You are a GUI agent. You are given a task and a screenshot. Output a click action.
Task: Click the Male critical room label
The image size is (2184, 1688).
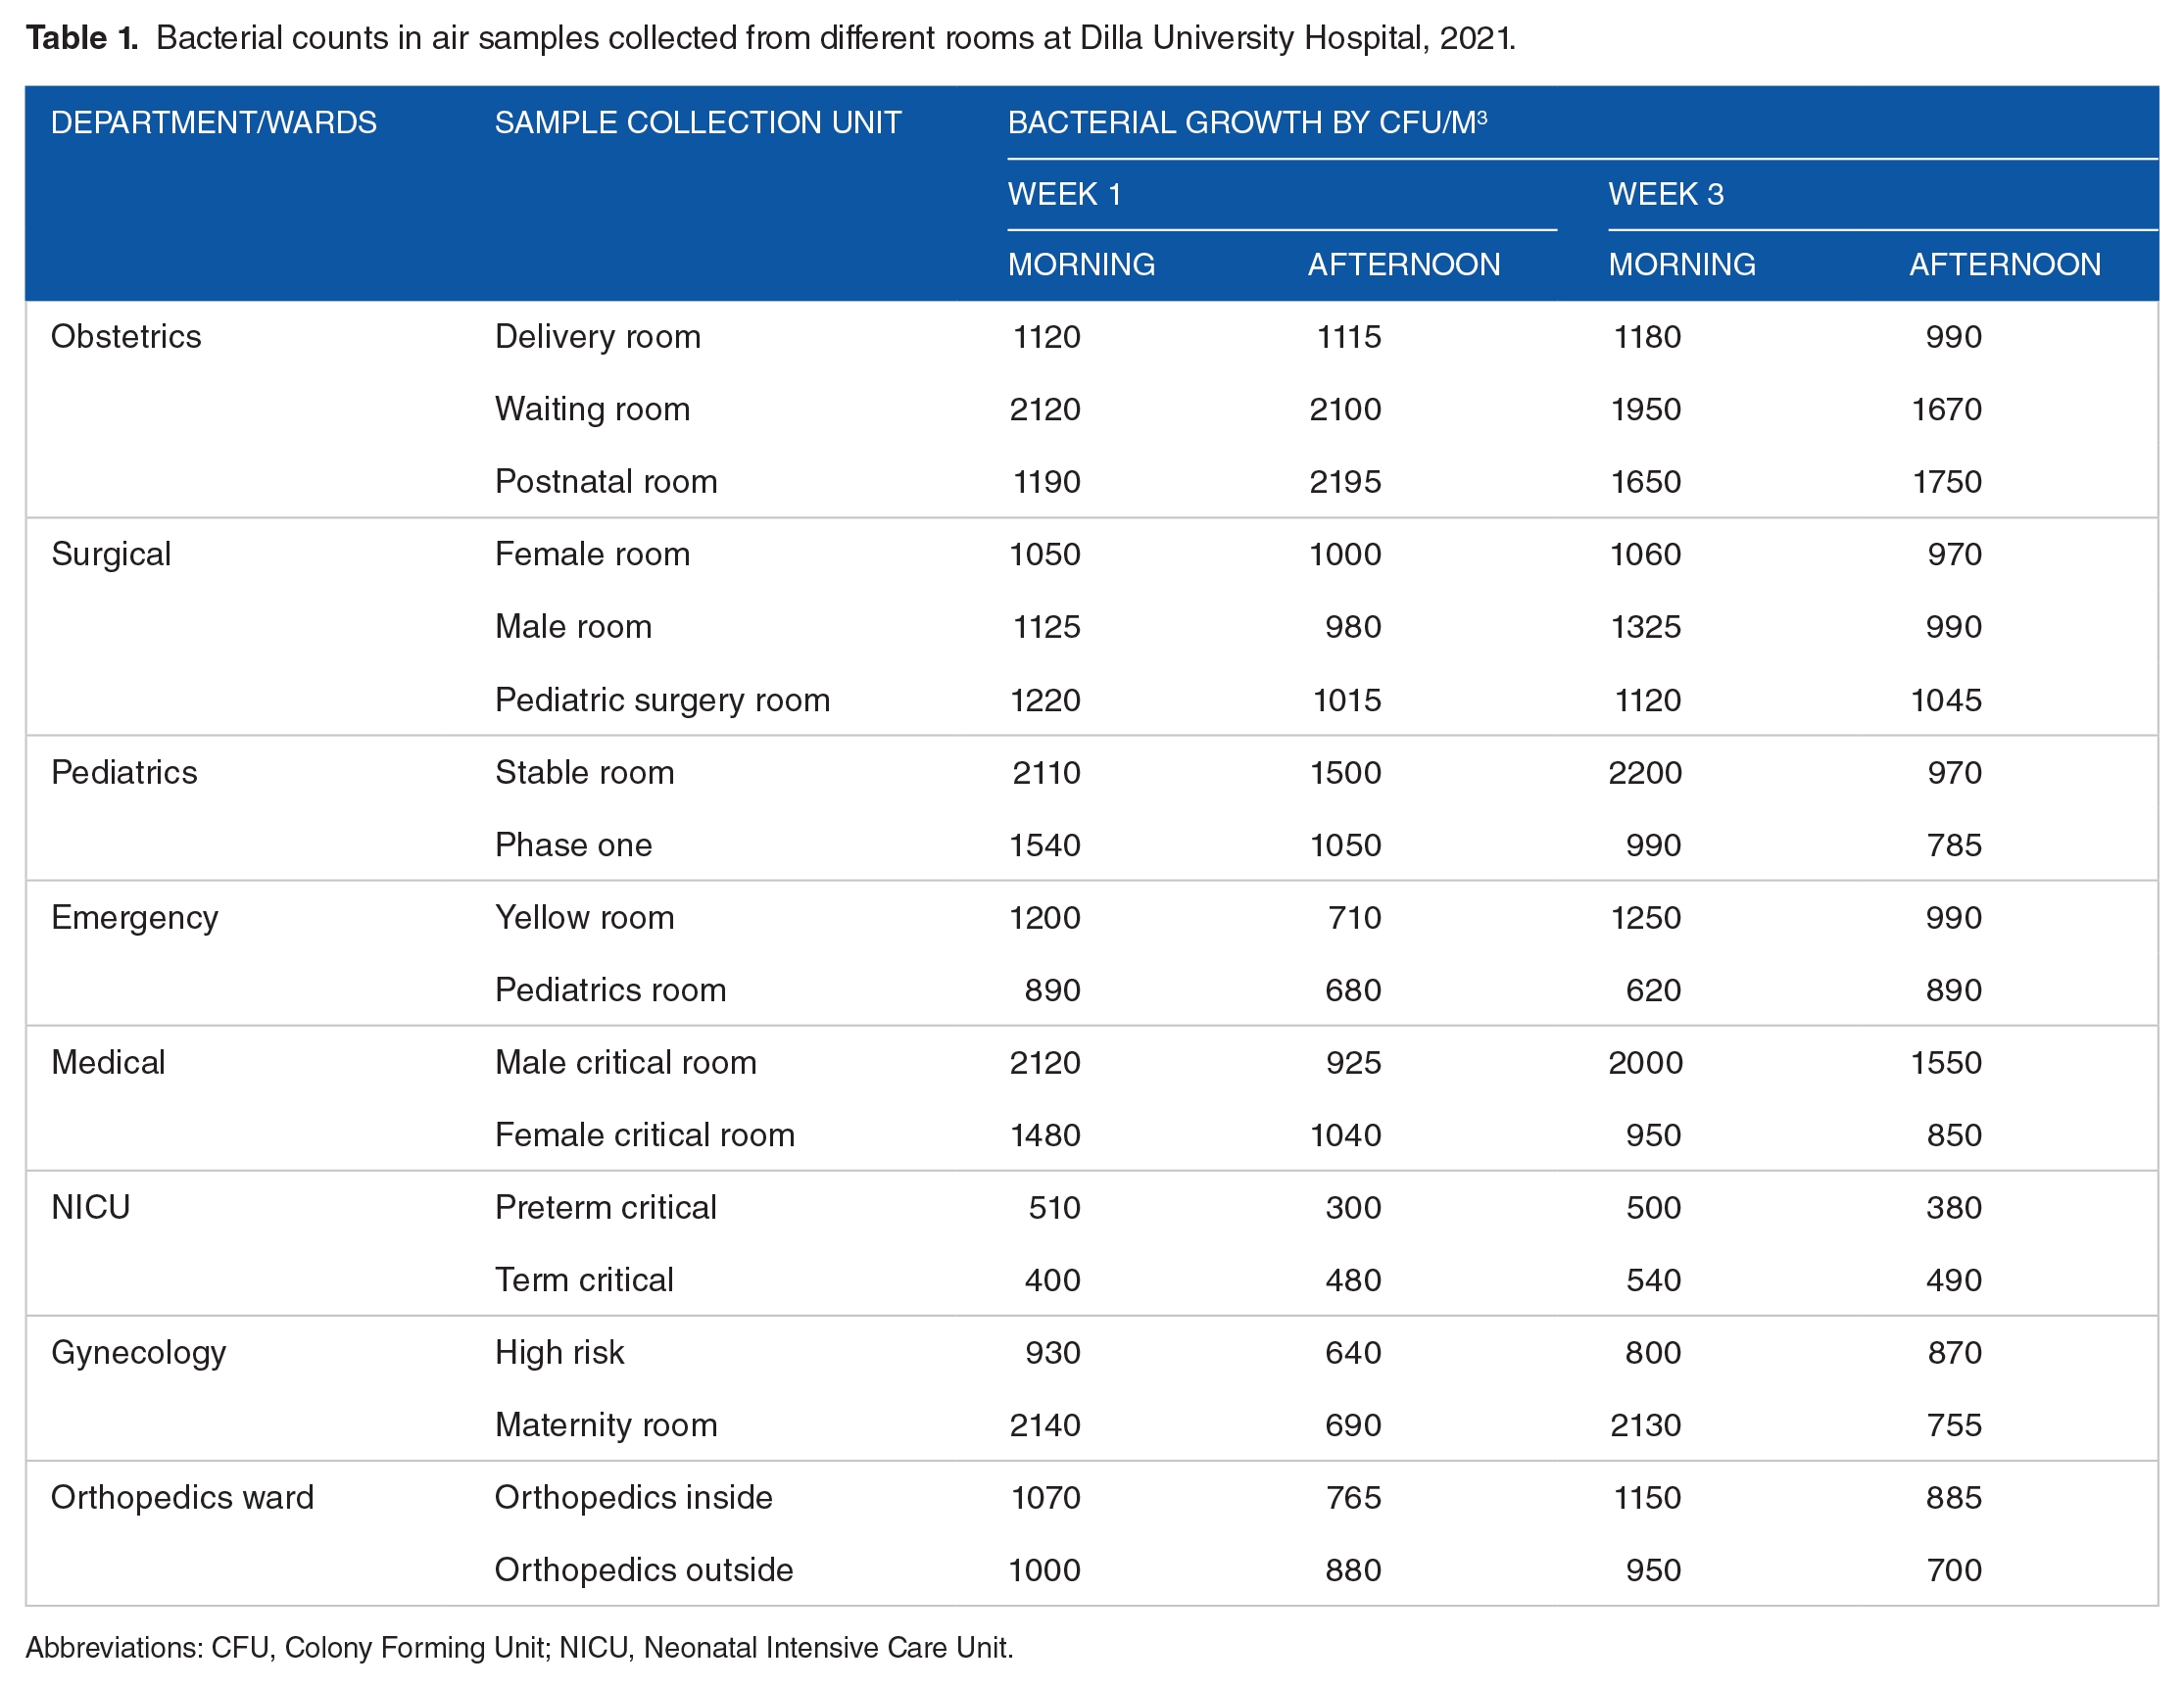click(x=625, y=1062)
